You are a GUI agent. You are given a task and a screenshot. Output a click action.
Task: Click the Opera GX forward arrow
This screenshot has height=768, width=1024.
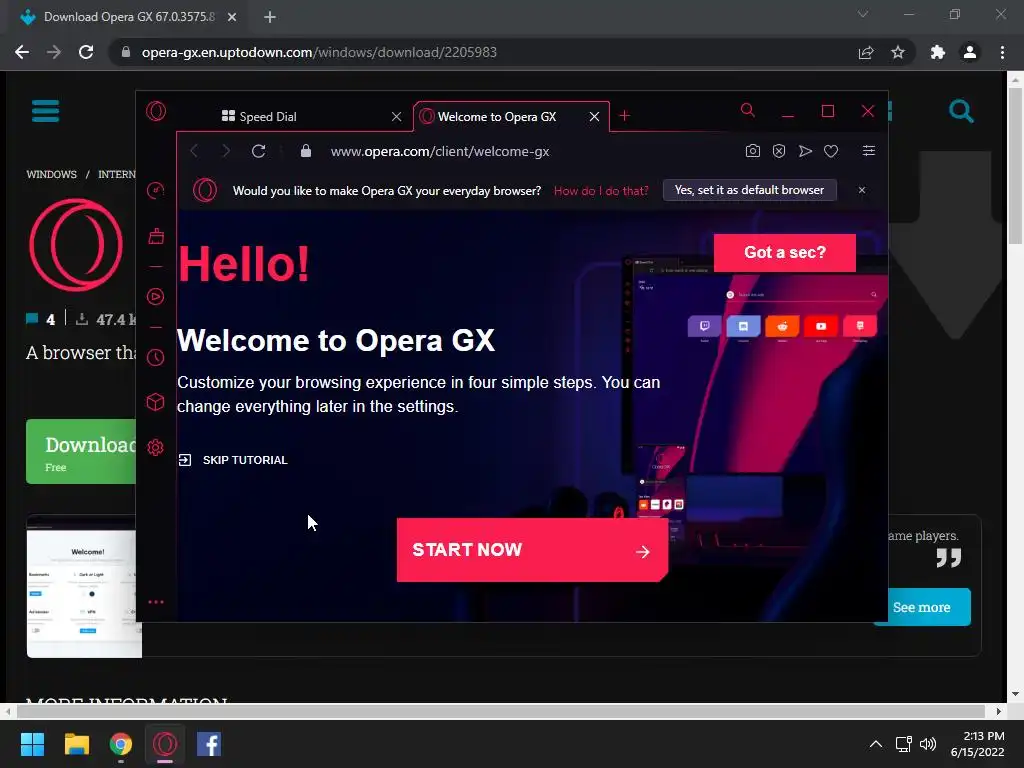tap(226, 152)
